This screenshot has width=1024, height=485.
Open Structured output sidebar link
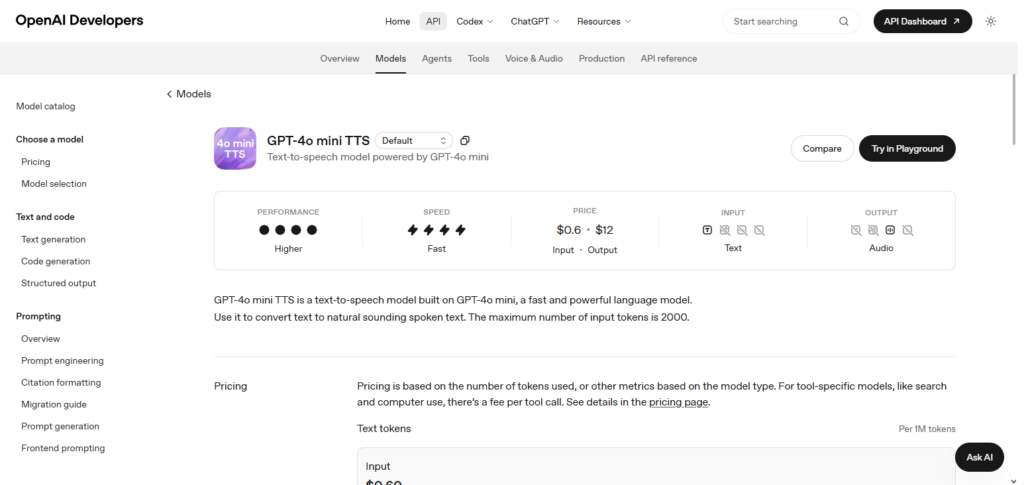(x=59, y=283)
